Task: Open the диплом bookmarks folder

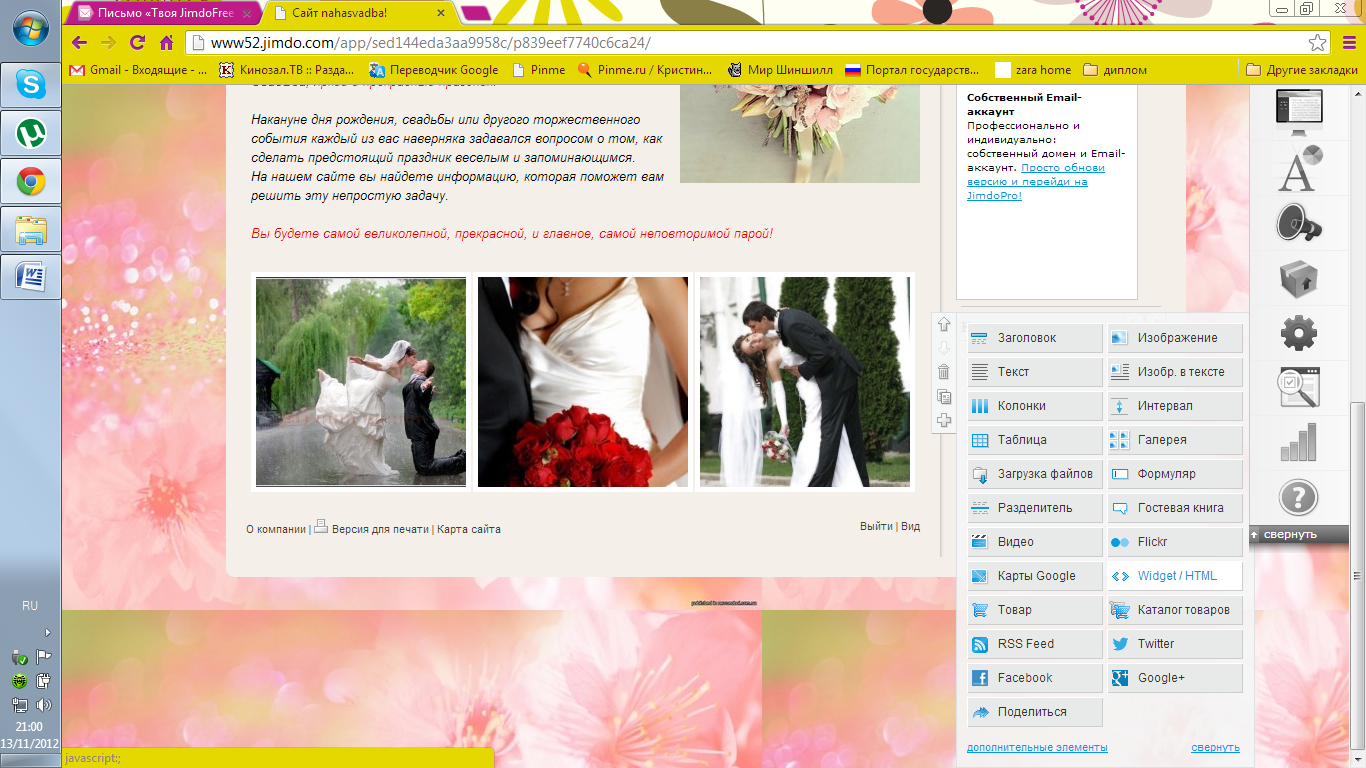Action: [x=1114, y=70]
